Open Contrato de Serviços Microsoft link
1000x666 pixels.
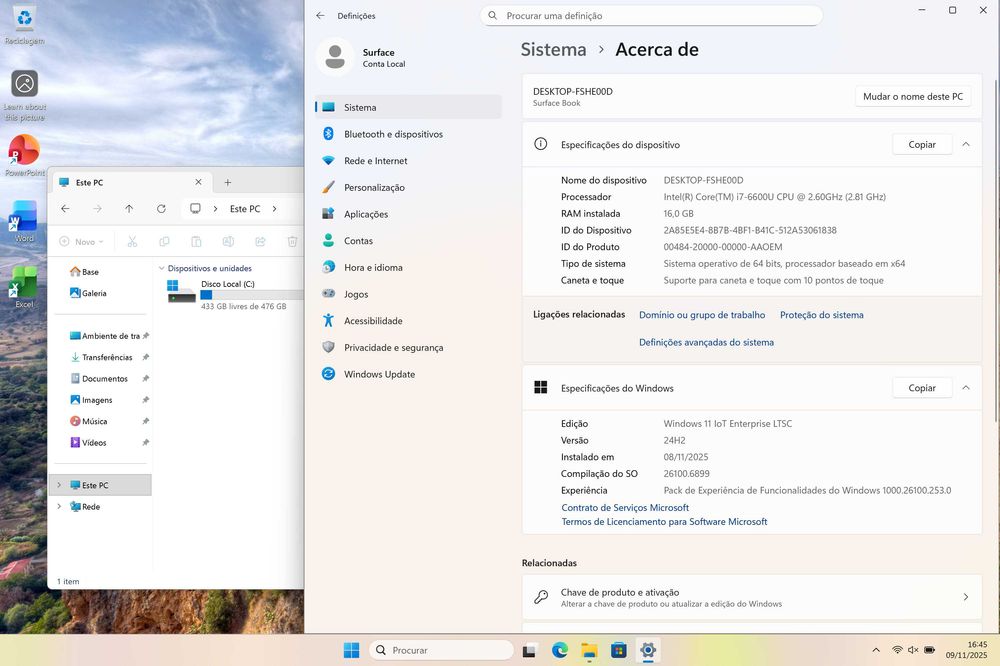(x=625, y=508)
